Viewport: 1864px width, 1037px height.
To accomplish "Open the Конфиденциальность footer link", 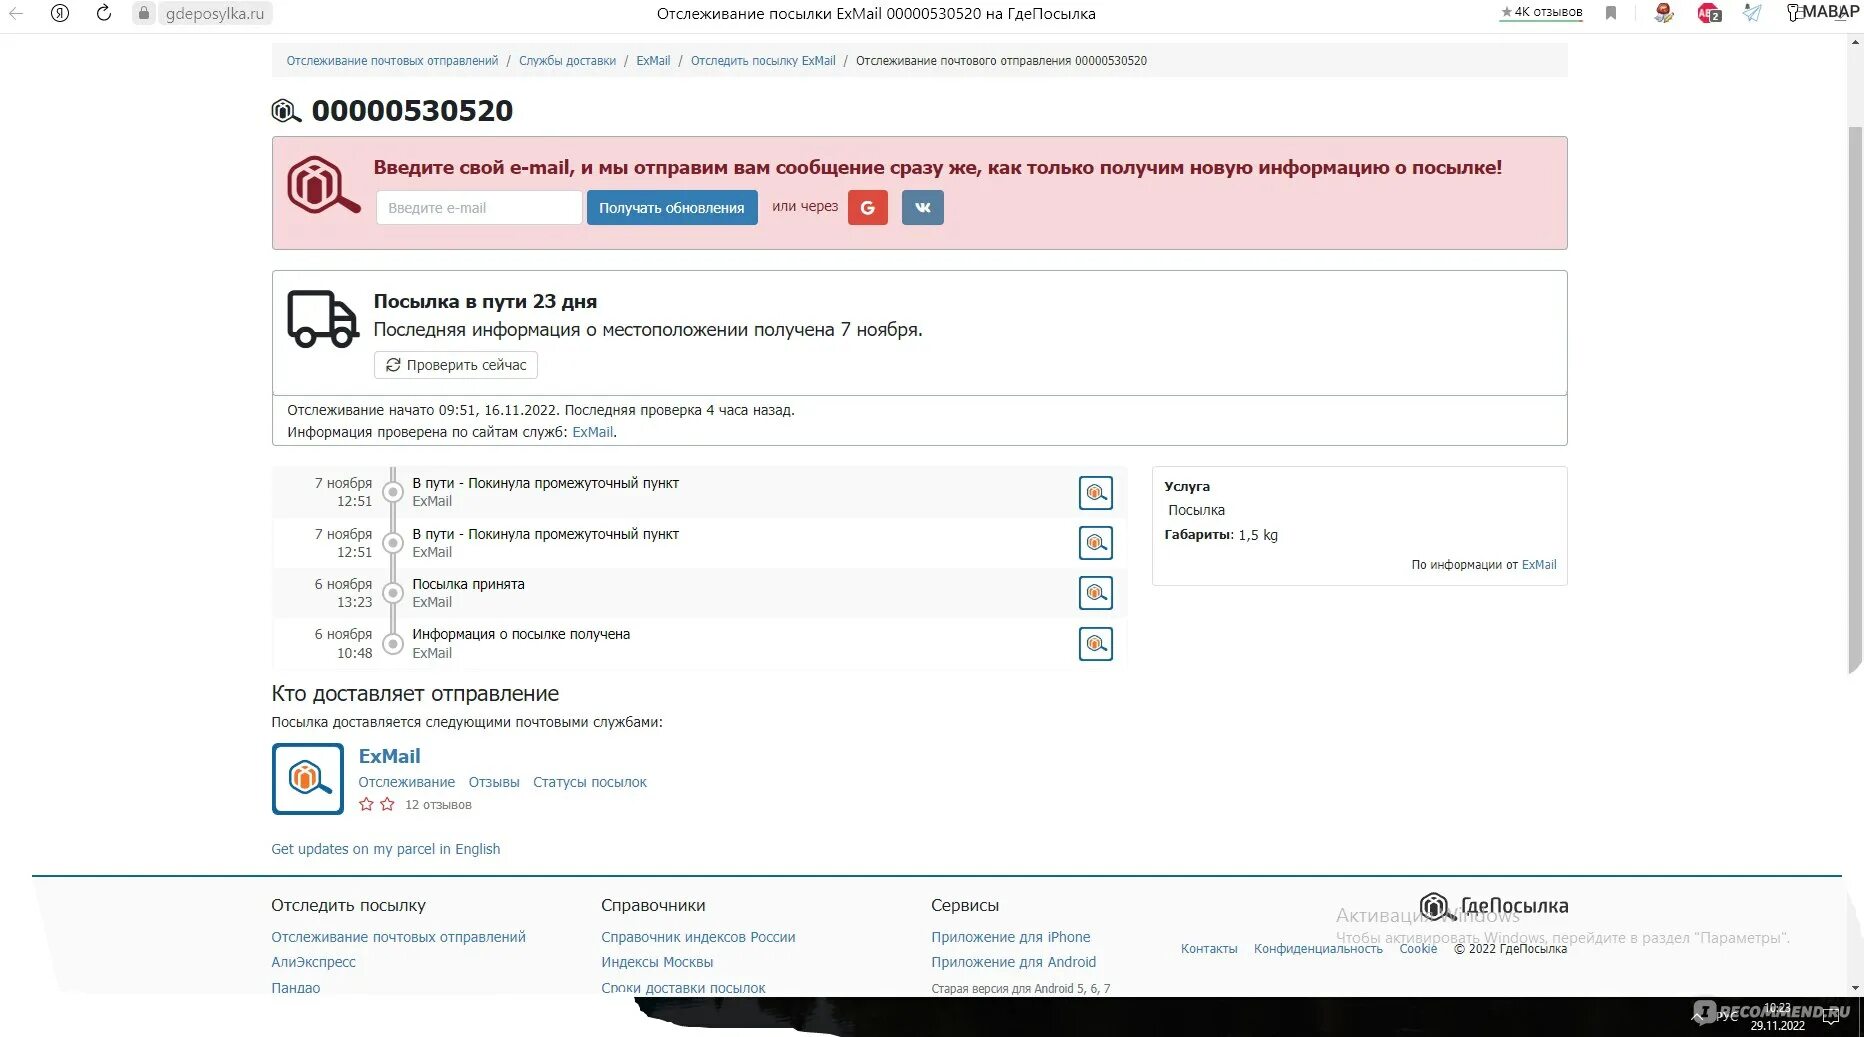I will click(x=1318, y=949).
